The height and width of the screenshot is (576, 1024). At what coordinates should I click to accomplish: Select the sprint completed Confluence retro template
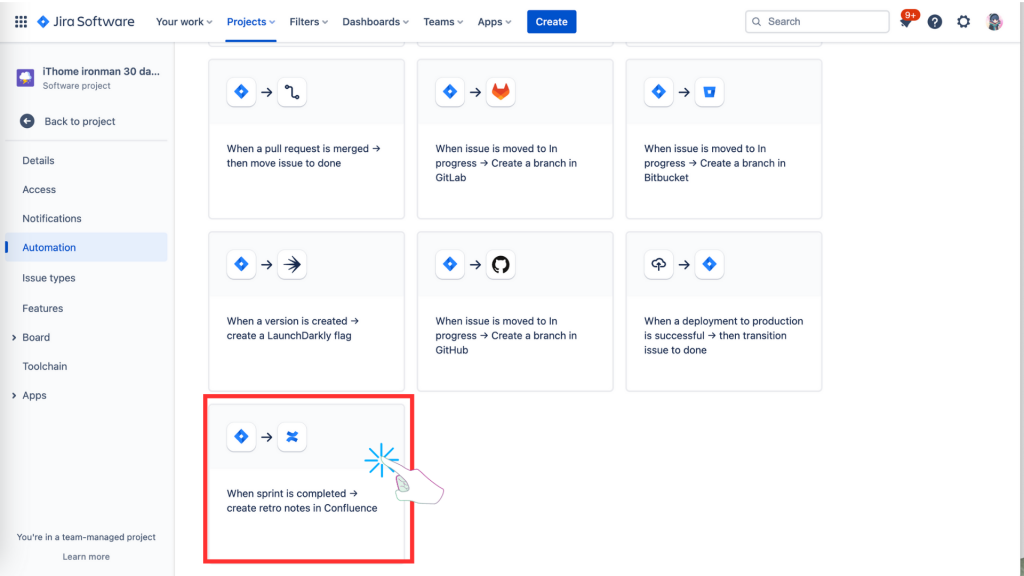pos(307,481)
